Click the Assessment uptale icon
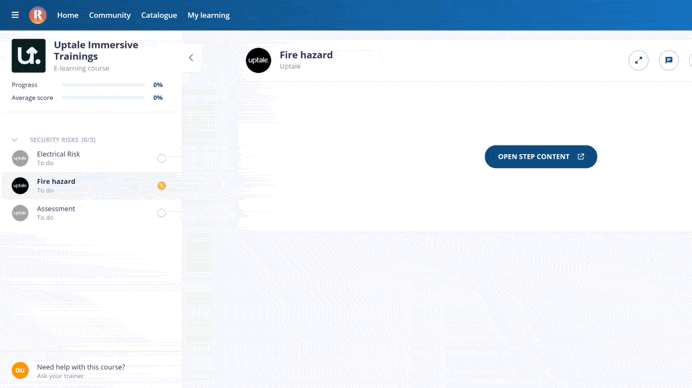 [x=20, y=213]
